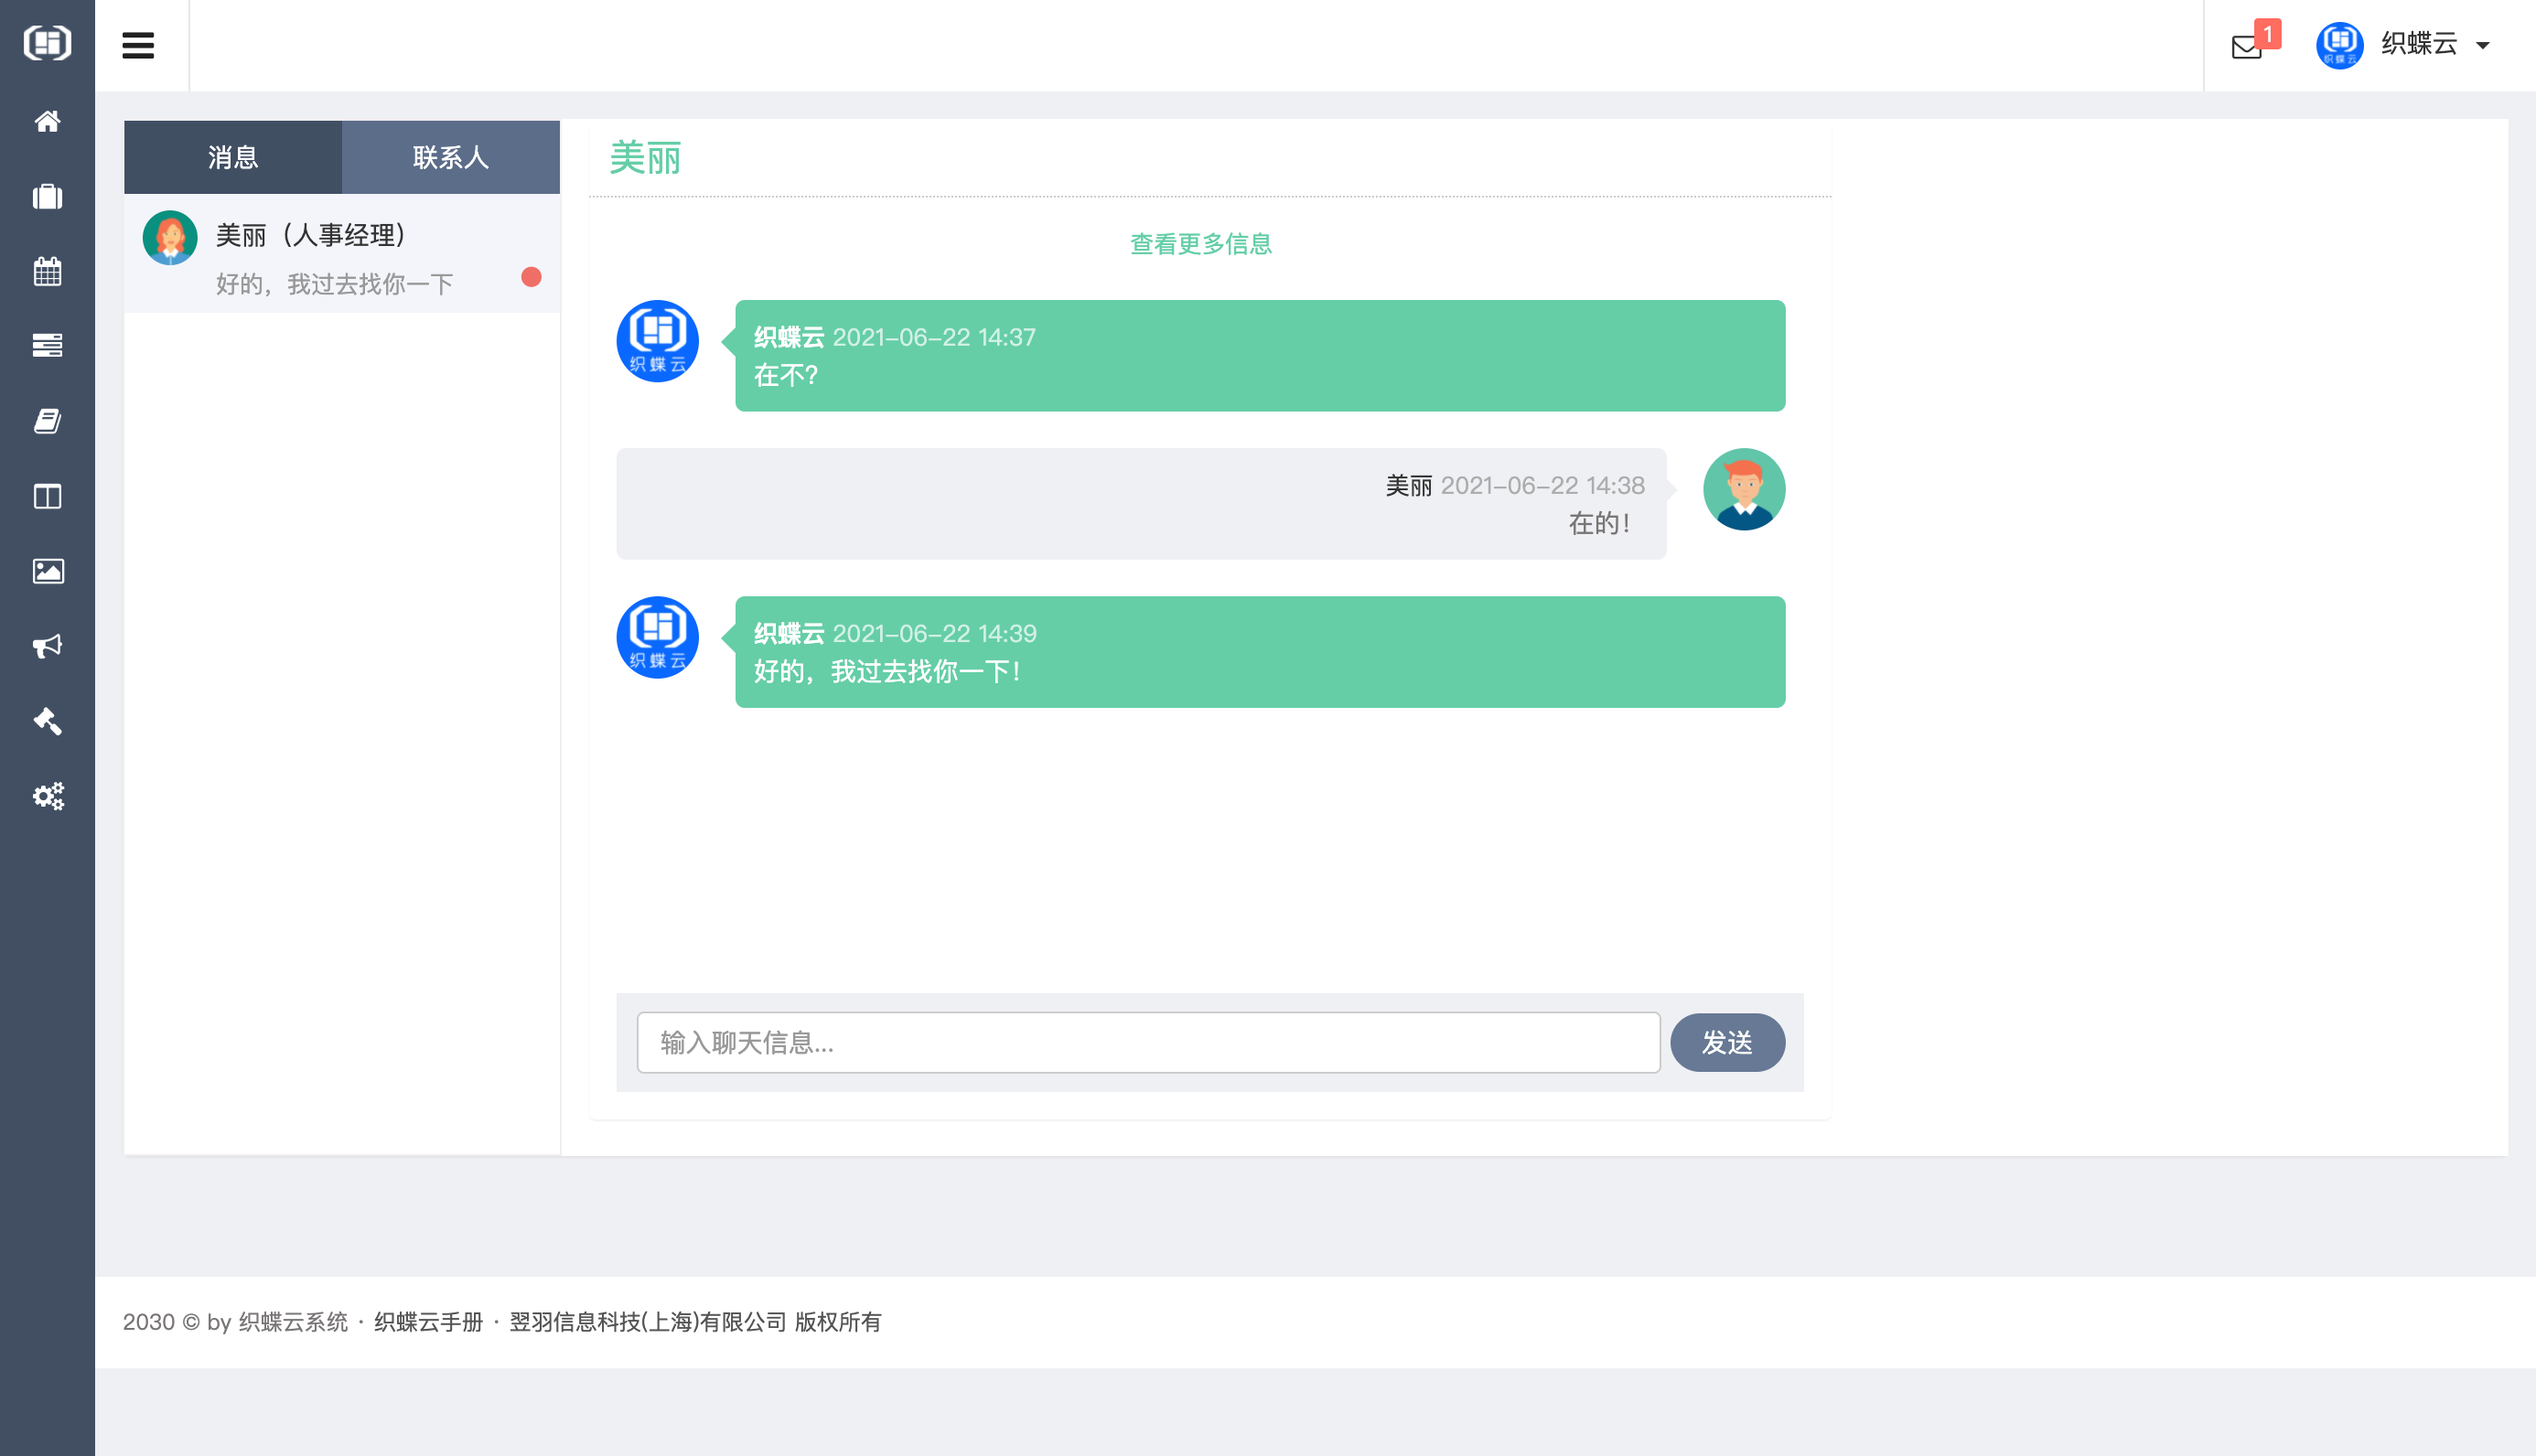The width and height of the screenshot is (2536, 1456).
Task: Open the 美丽（人事经理）conversation
Action: coord(340,256)
